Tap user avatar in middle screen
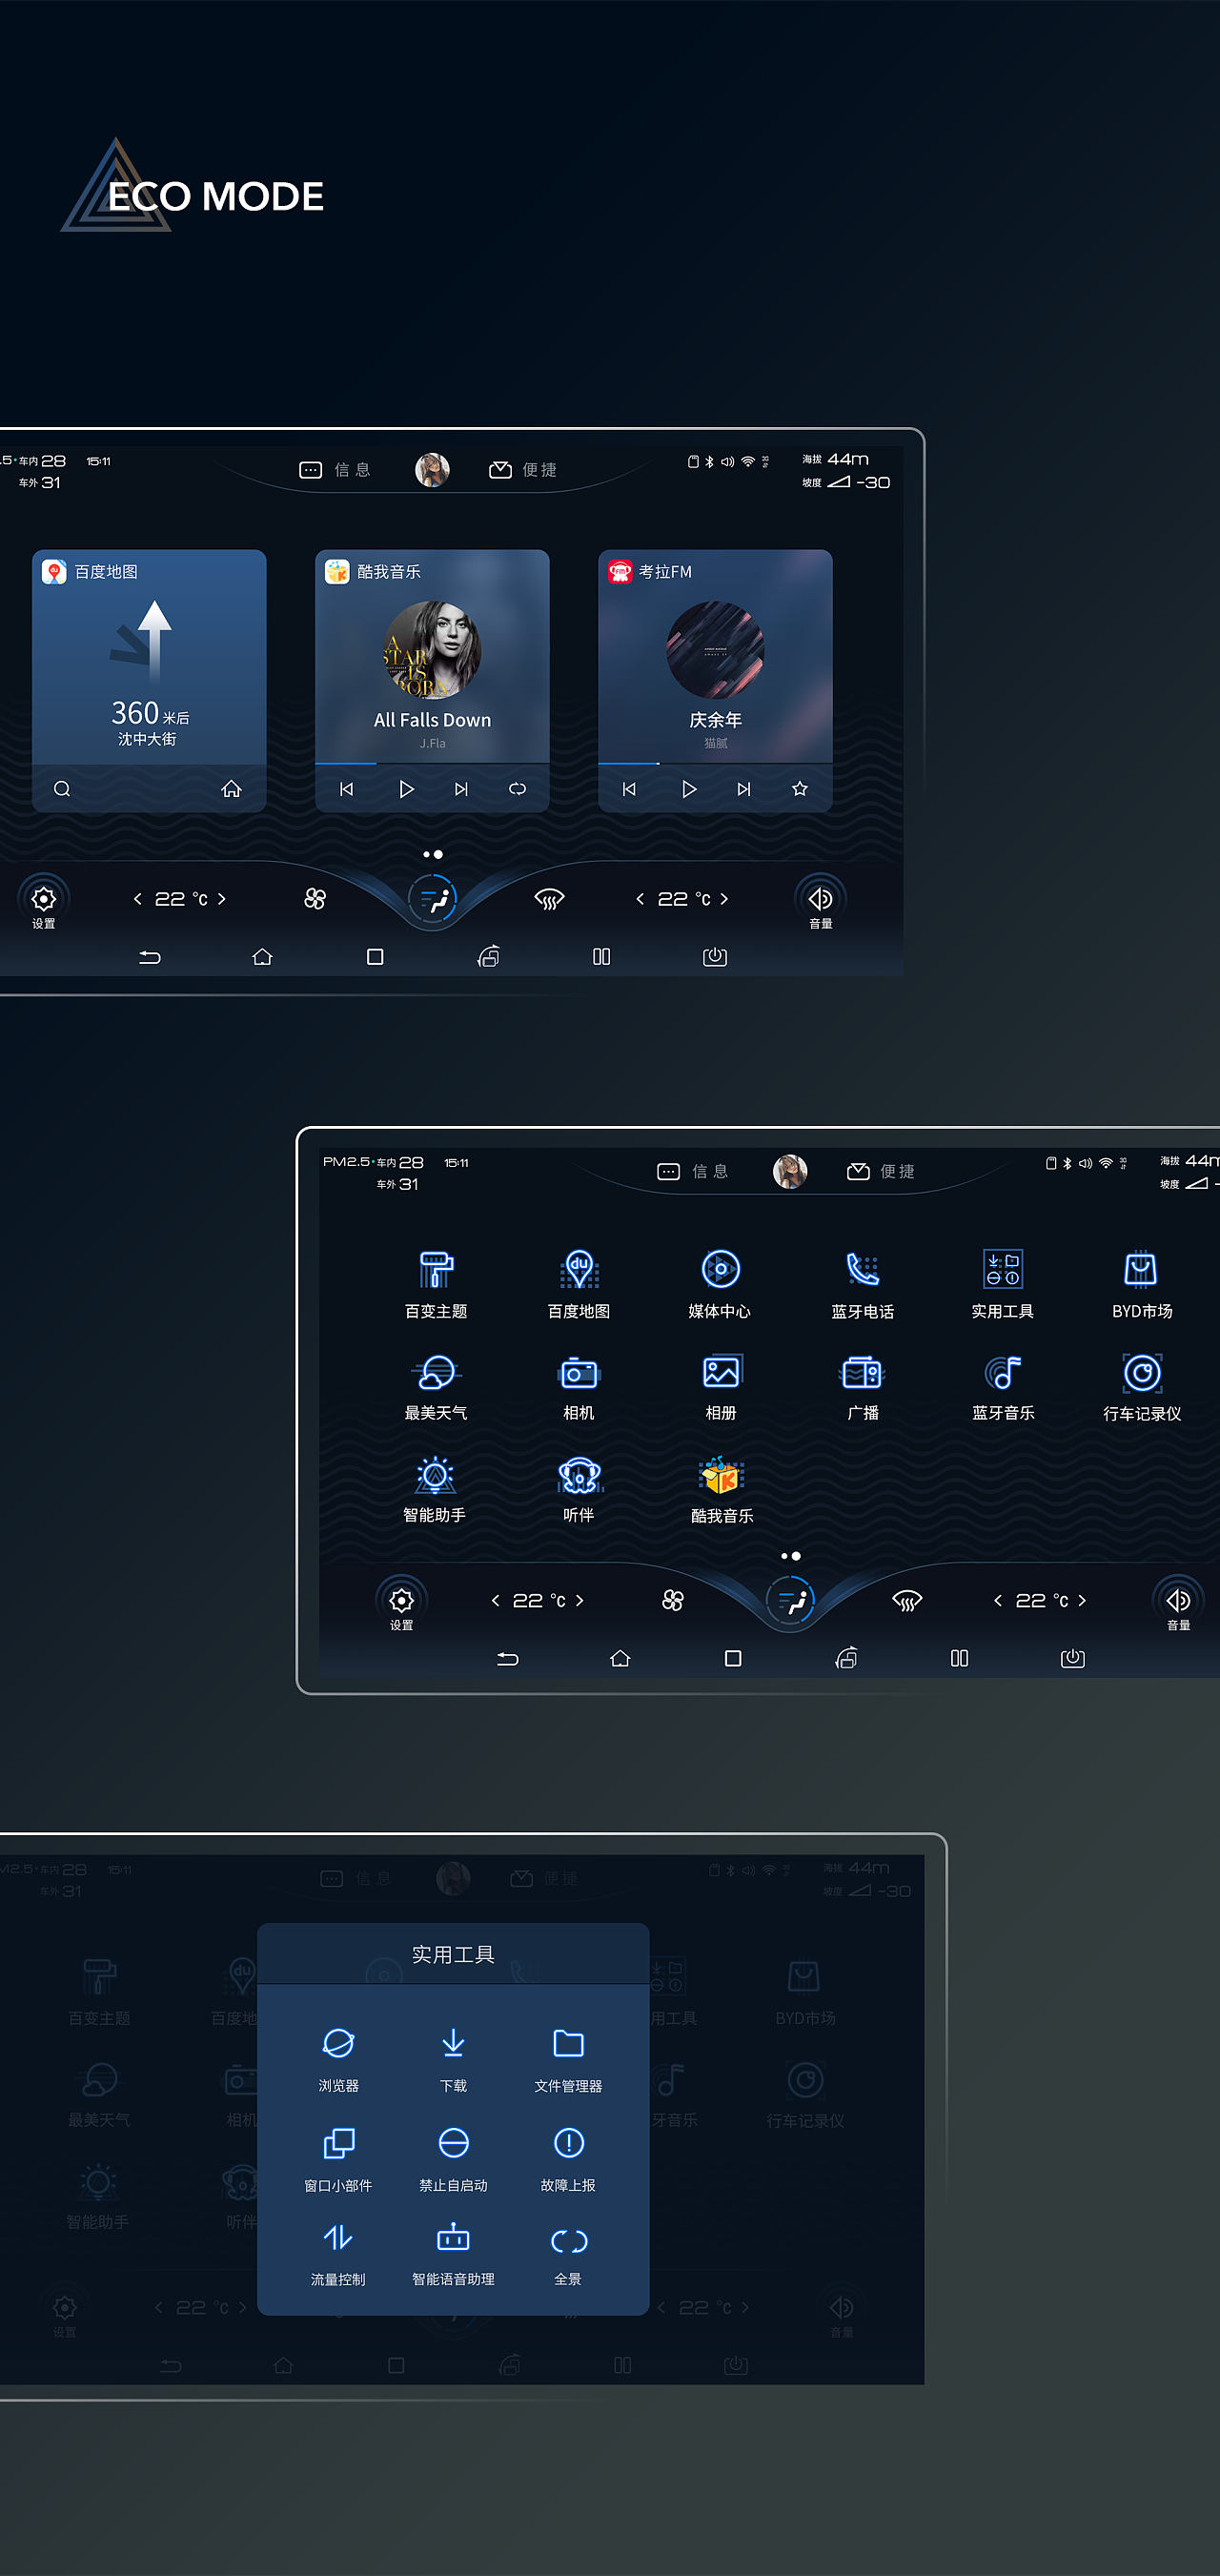Viewport: 1220px width, 2576px height. (790, 1172)
